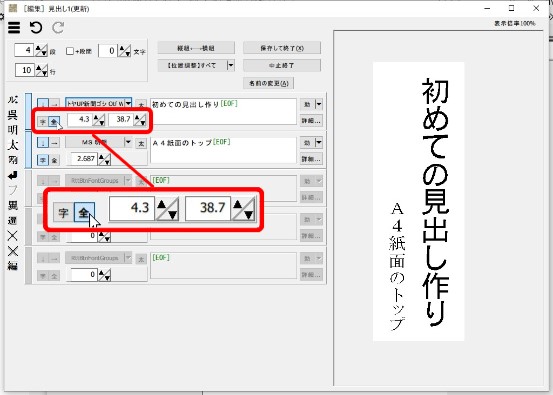Click the stepper beside the 38.7 field
Image resolution: width=553 pixels, height=395 pixels.
(x=140, y=120)
